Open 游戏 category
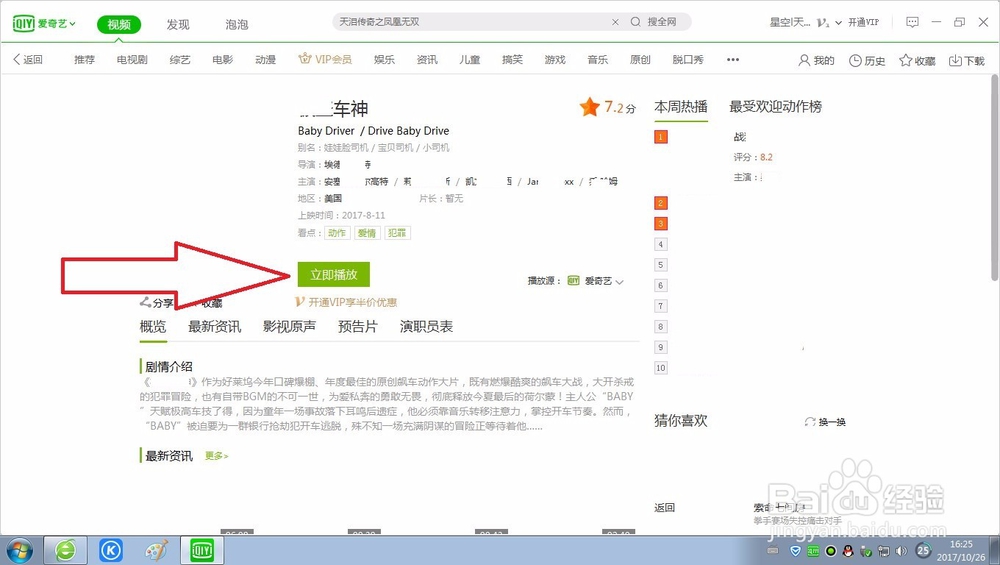Viewport: 1000px width, 565px height. click(x=555, y=59)
